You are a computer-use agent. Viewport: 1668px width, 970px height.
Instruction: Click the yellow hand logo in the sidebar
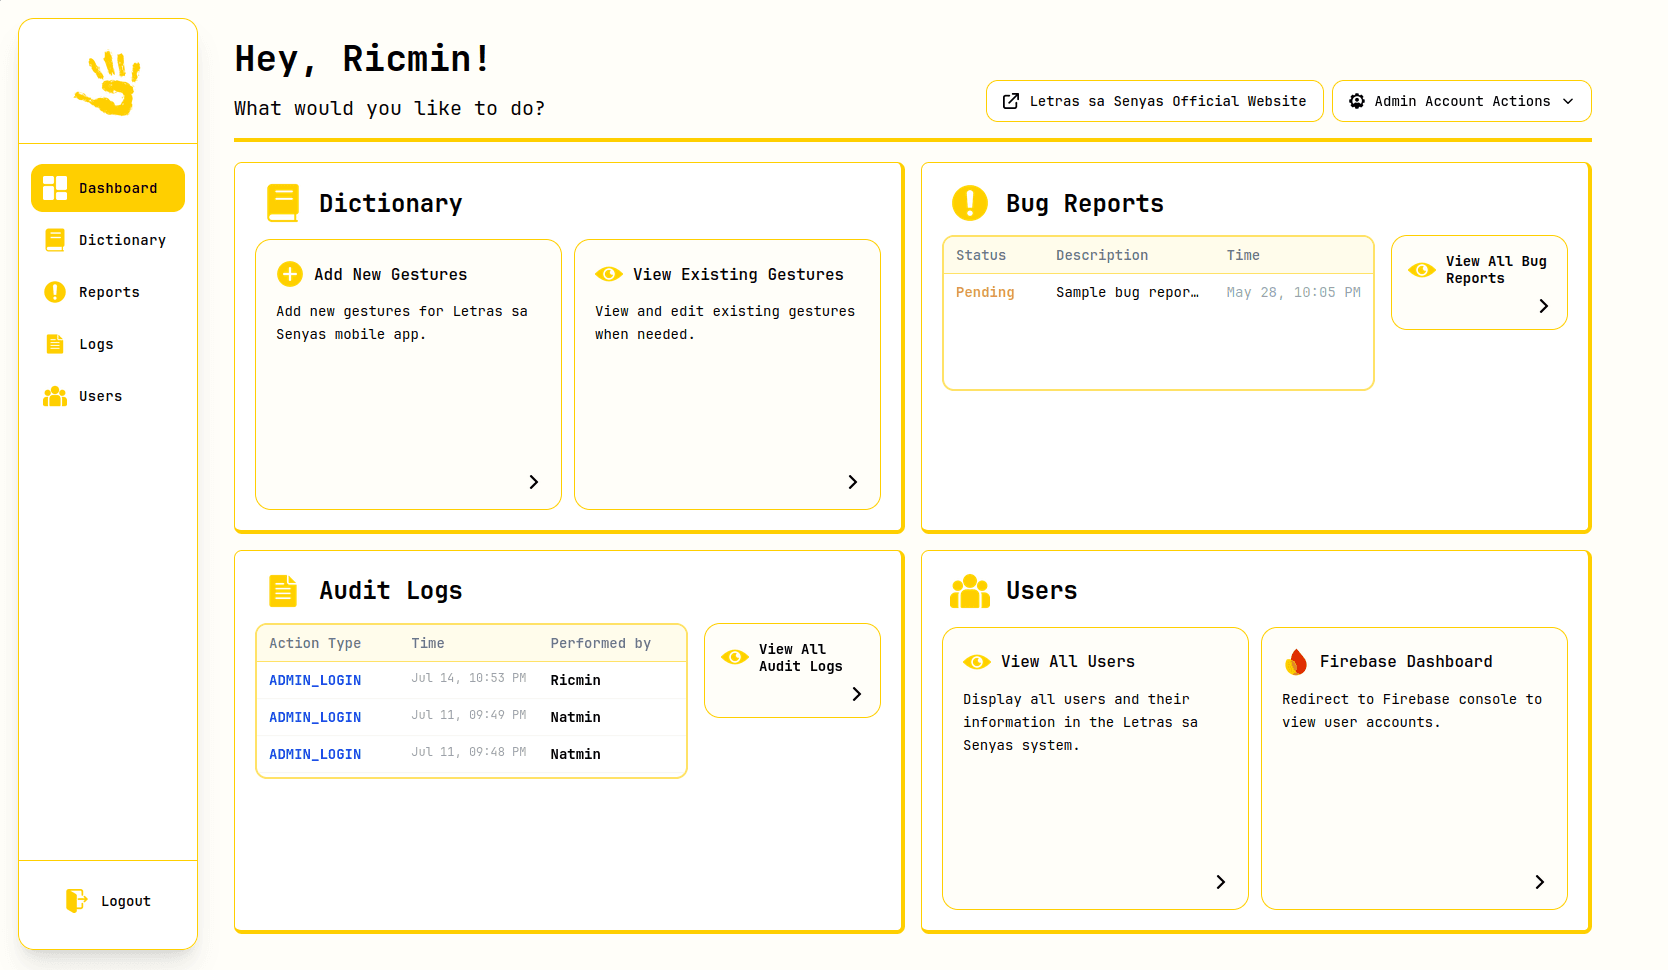tap(107, 83)
